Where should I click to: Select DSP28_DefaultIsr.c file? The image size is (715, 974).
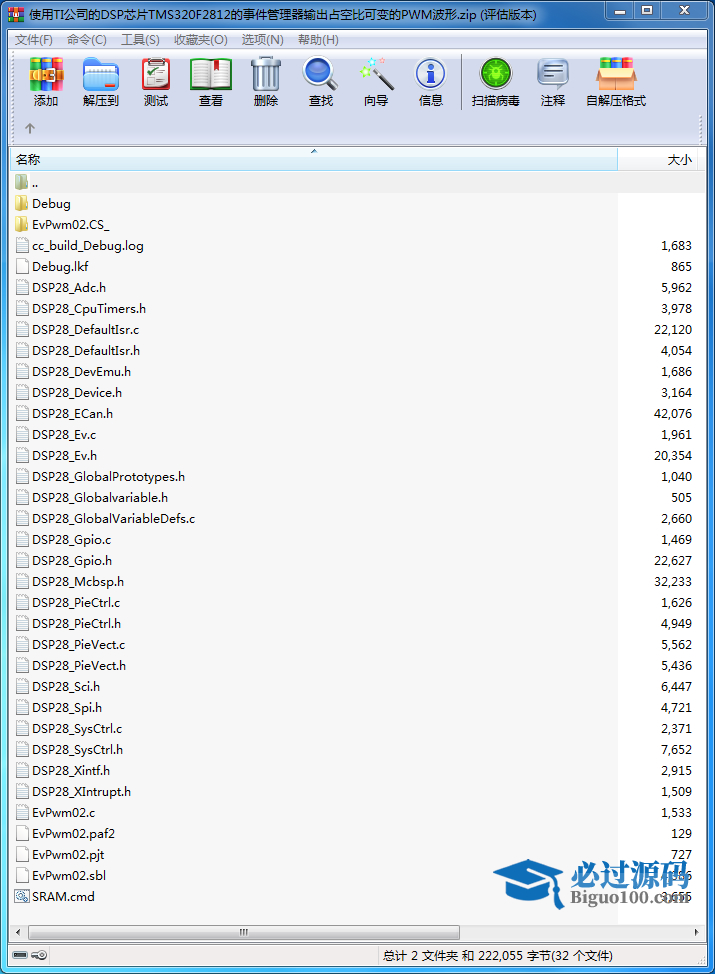click(86, 330)
